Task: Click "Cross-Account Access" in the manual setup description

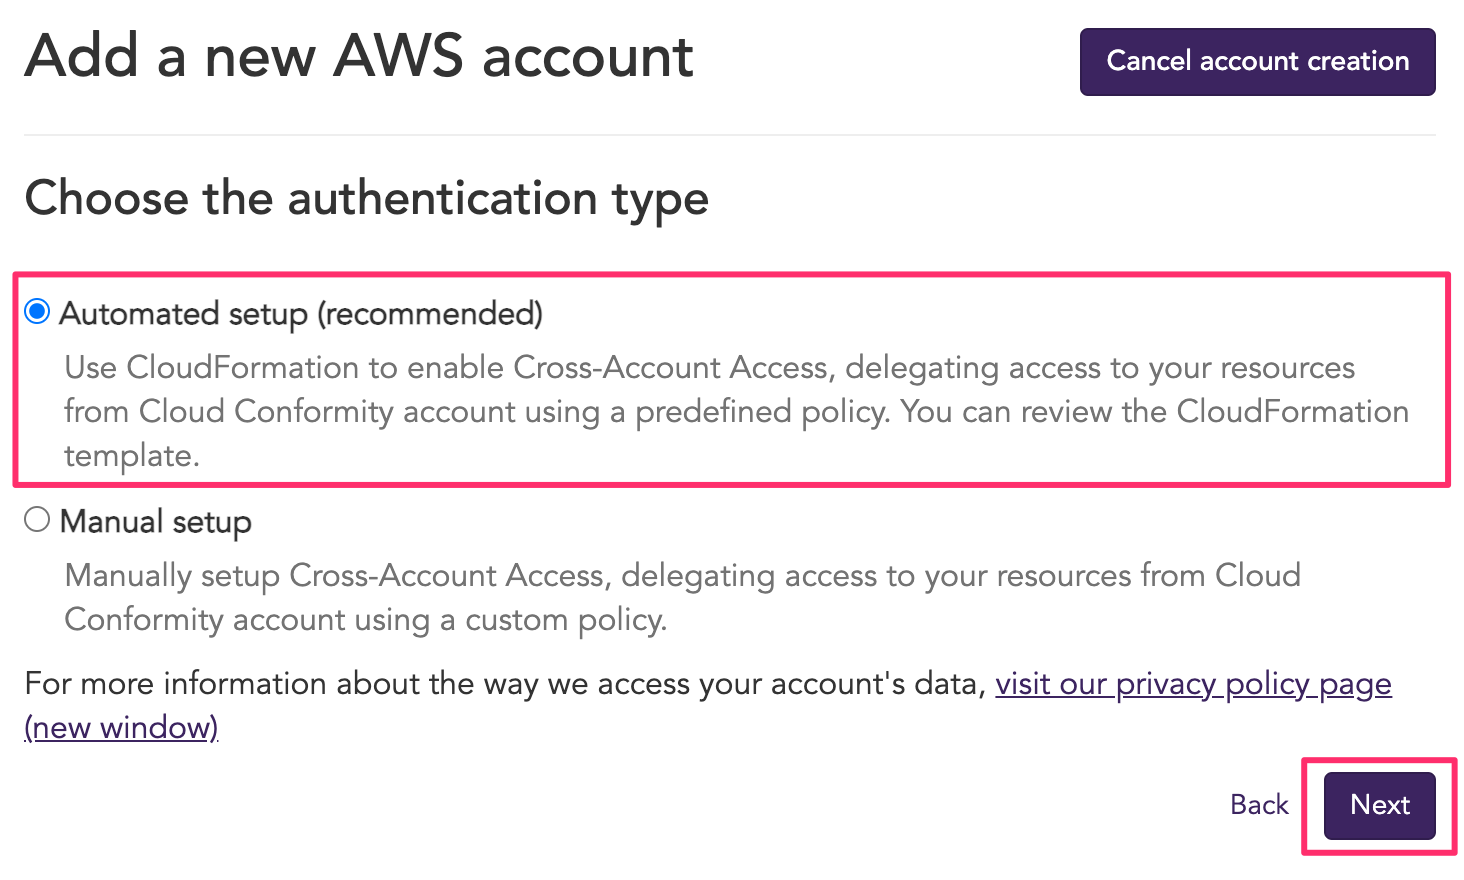Action: pyautogui.click(x=447, y=576)
